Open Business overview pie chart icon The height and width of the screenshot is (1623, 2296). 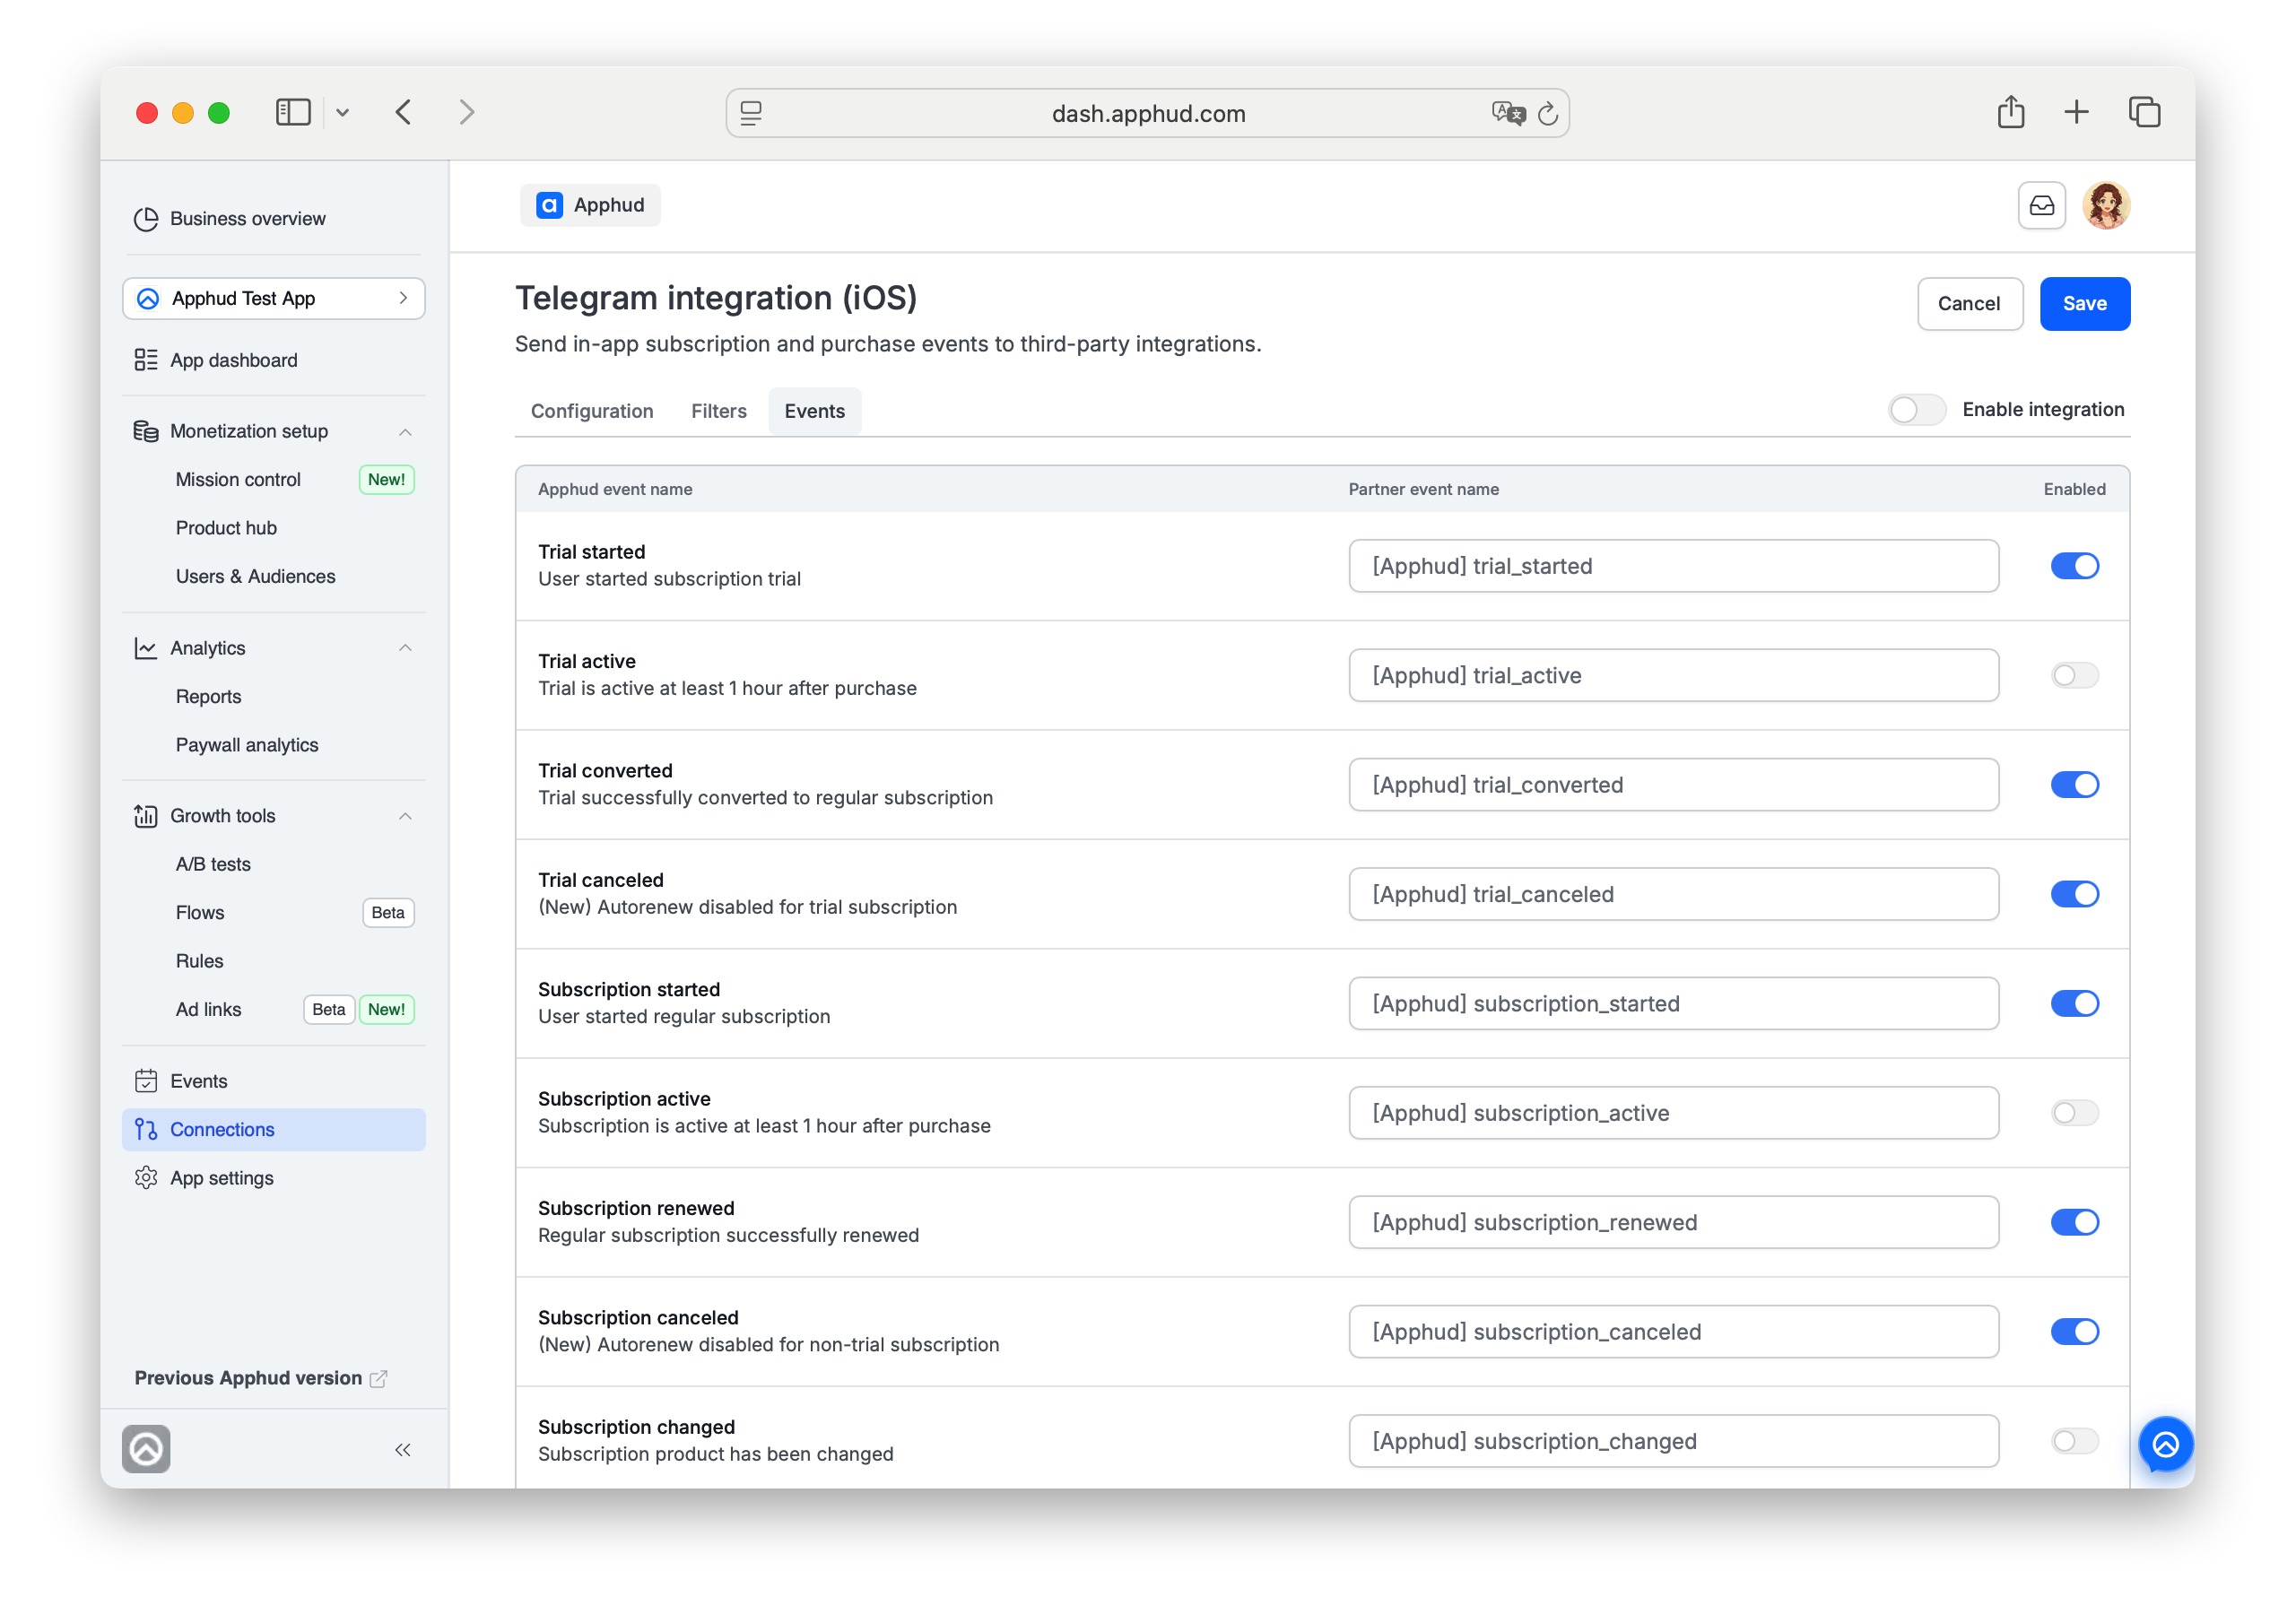(146, 218)
